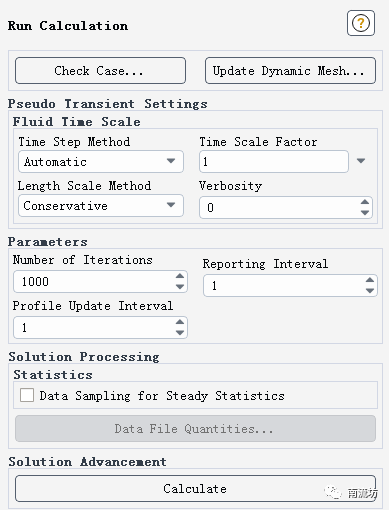Image resolution: width=389 pixels, height=510 pixels.
Task: Click the Number of Iterations field
Action: [100, 282]
